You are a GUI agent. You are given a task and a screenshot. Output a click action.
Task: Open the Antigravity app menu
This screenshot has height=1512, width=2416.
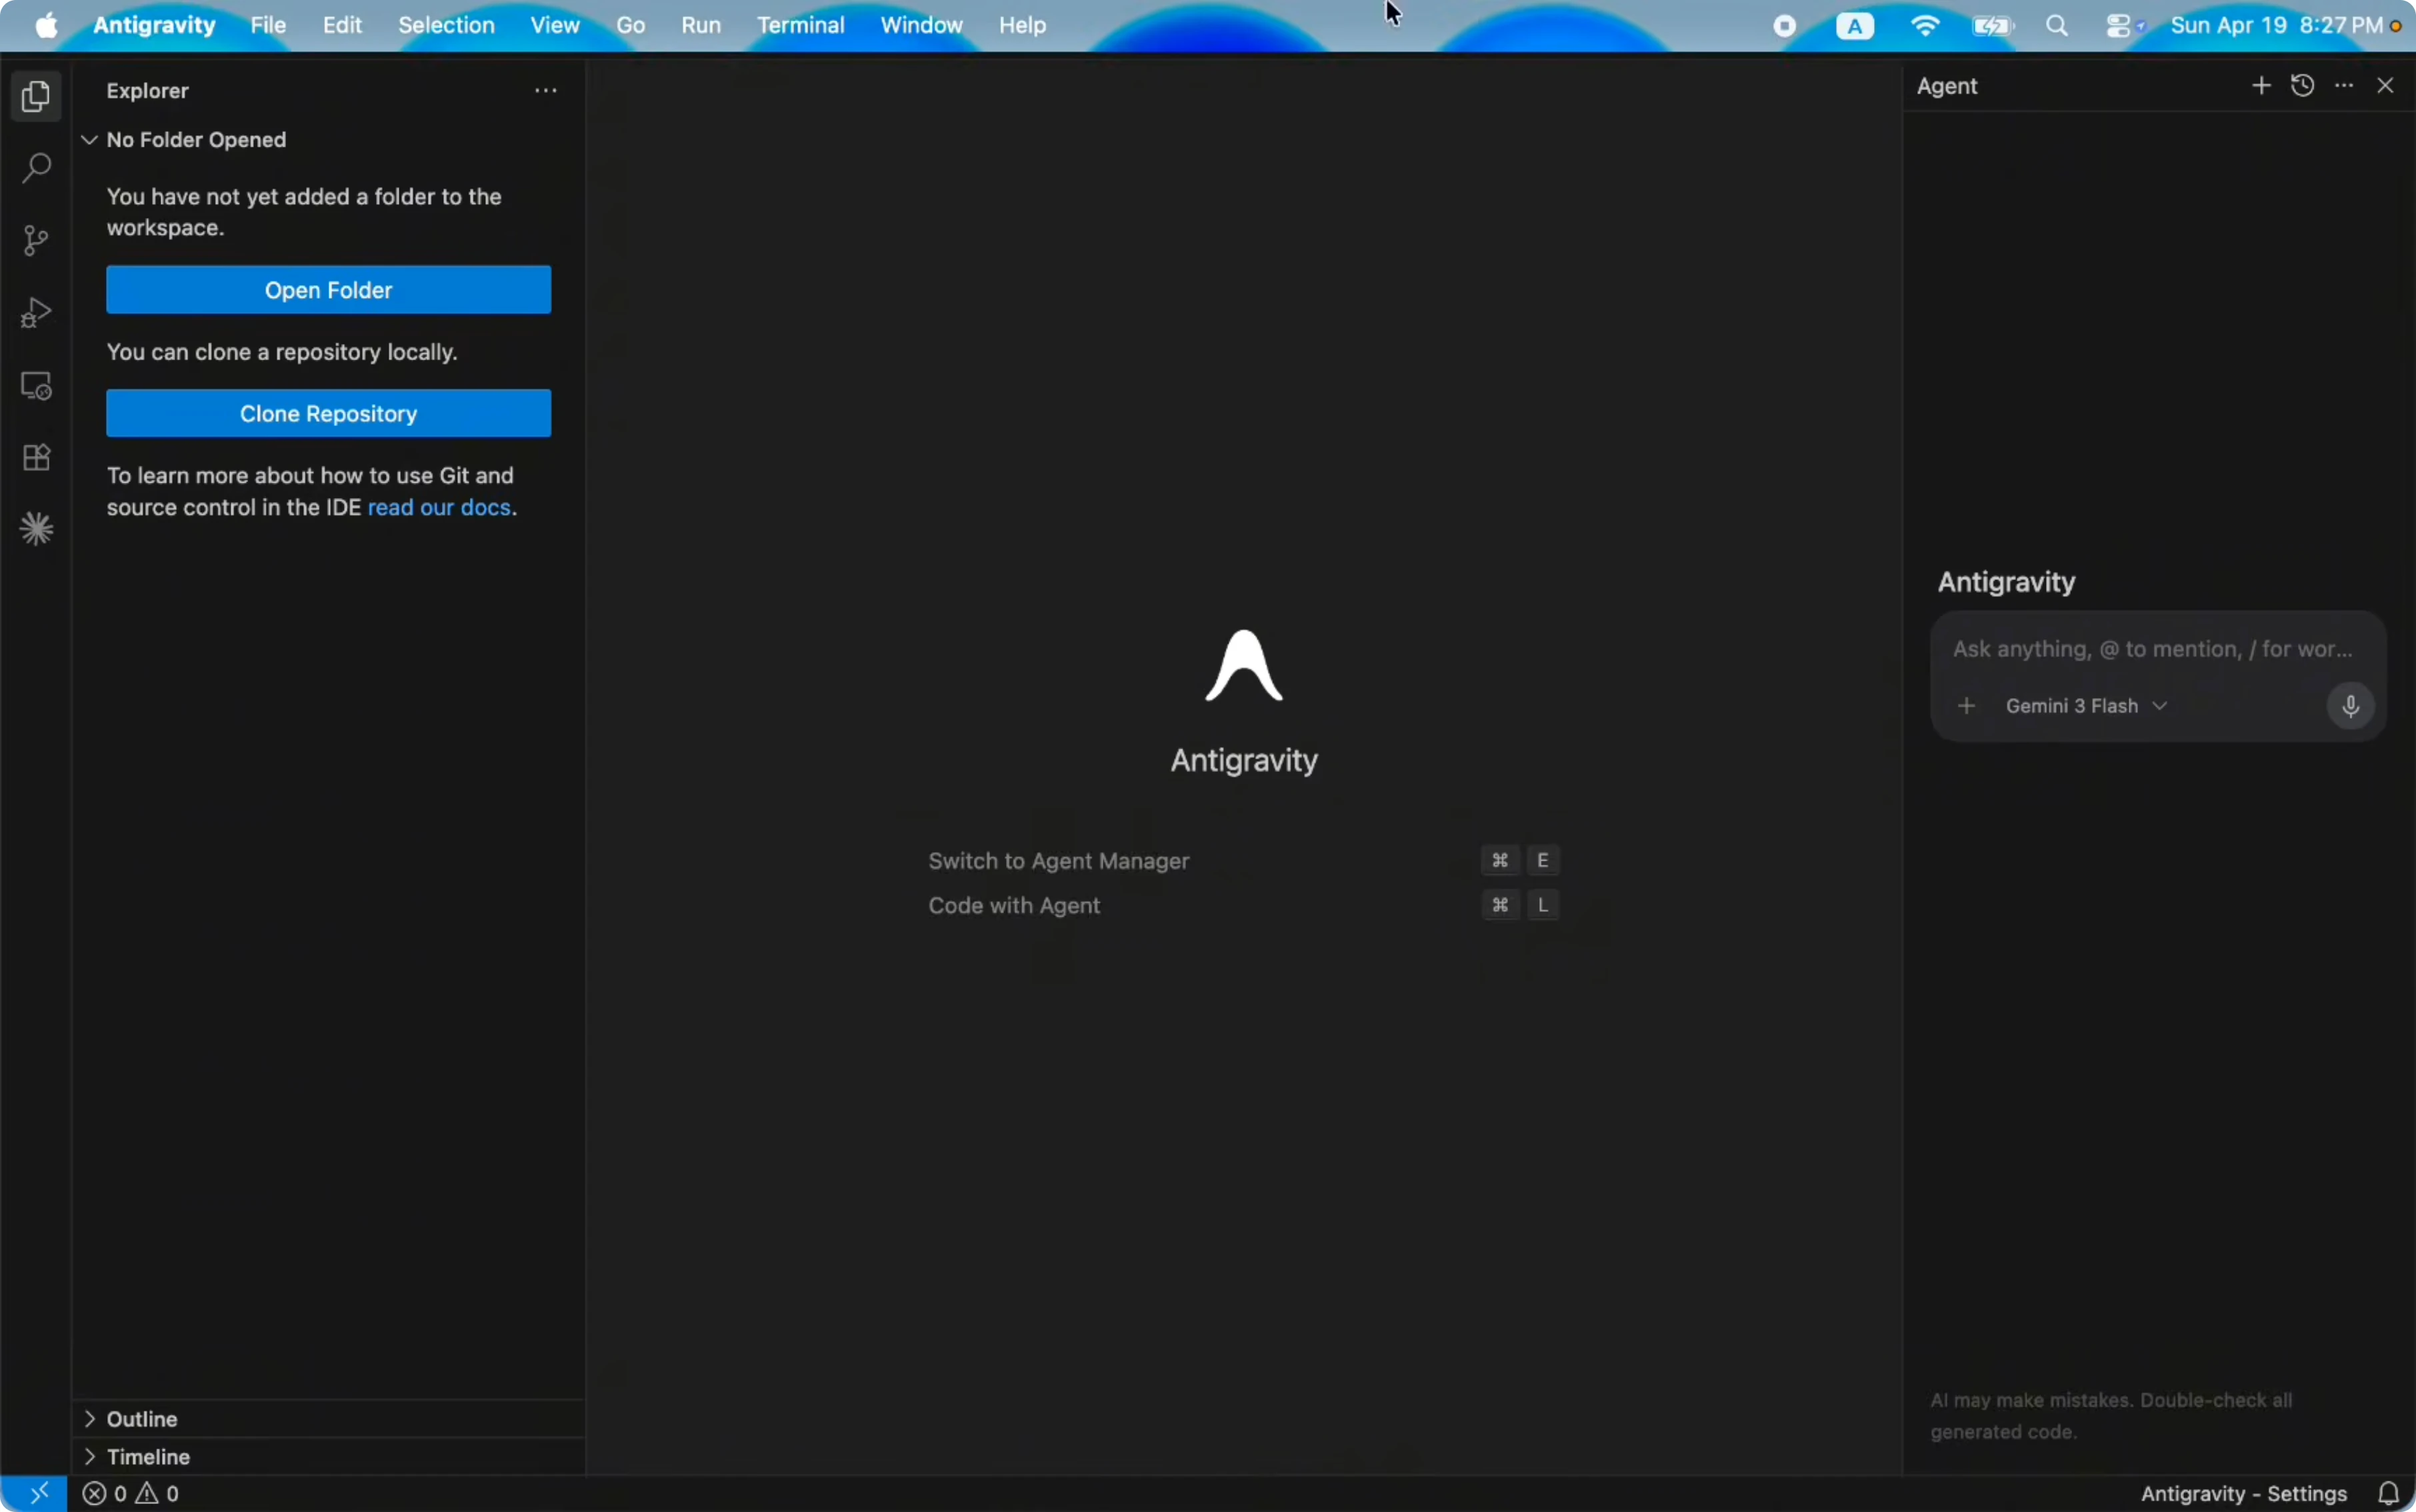click(154, 25)
